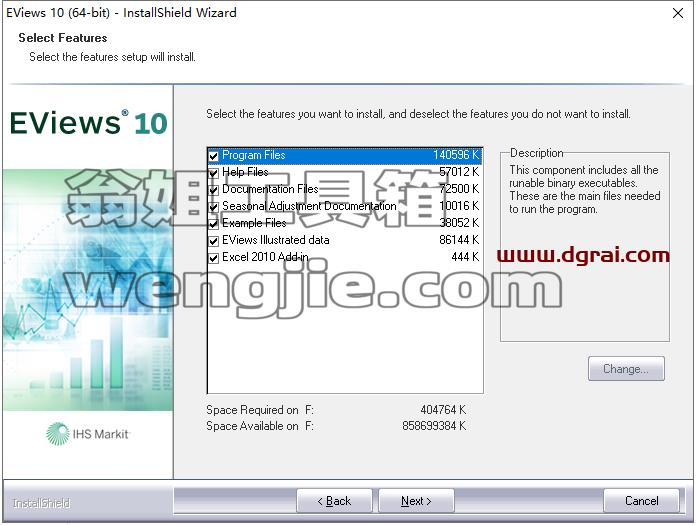Viewport: 696px width, 525px height.
Task: Click the EViews 10 logo
Action: (x=88, y=122)
